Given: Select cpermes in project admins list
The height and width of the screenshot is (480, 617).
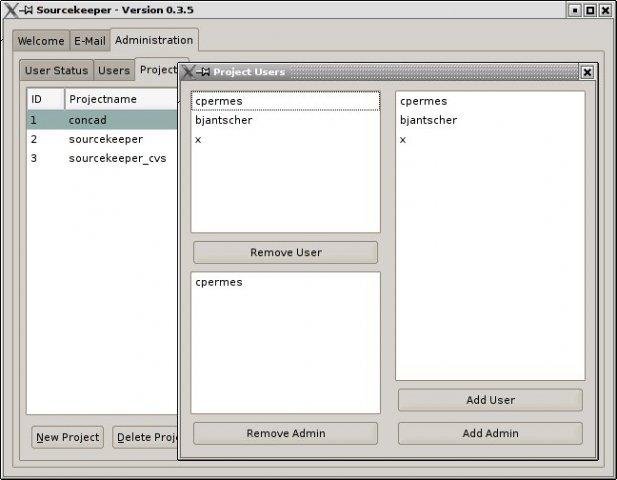Looking at the screenshot, I should (x=286, y=282).
